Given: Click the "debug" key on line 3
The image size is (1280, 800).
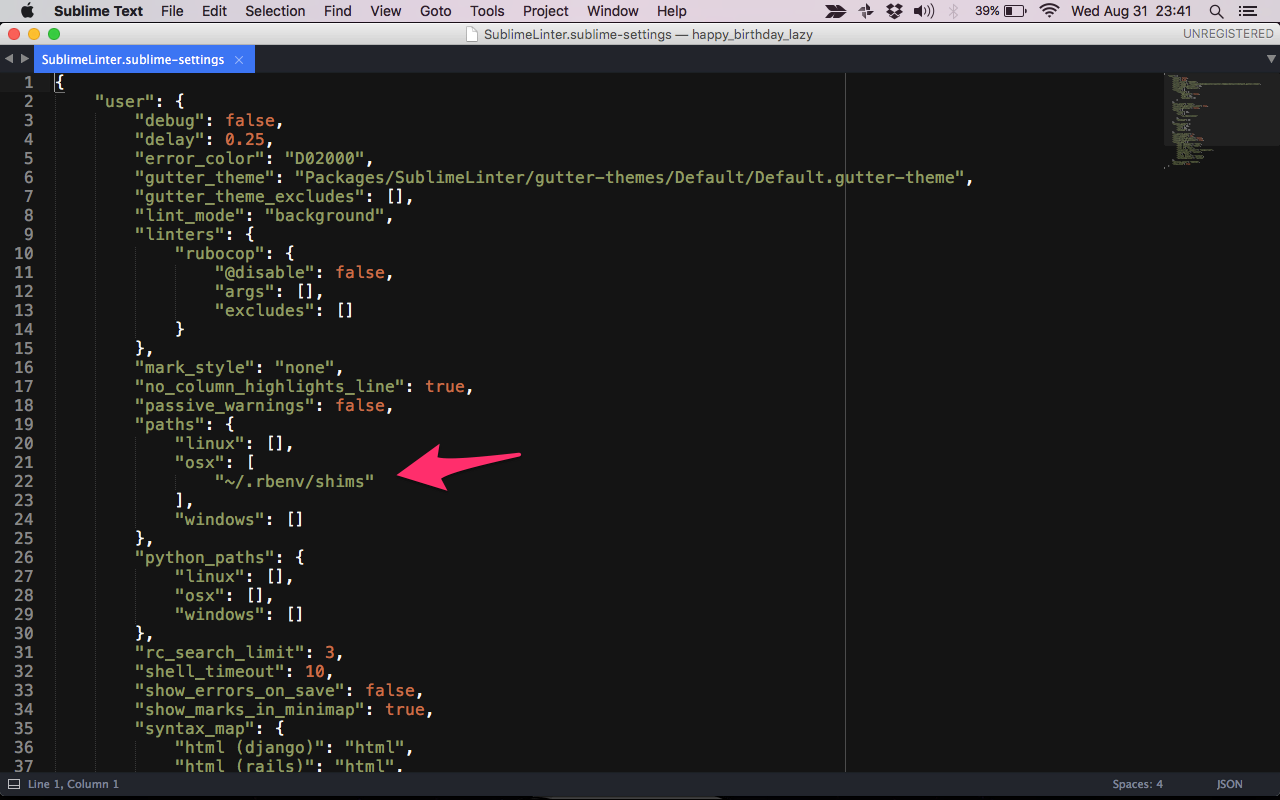Looking at the screenshot, I should coord(170,120).
